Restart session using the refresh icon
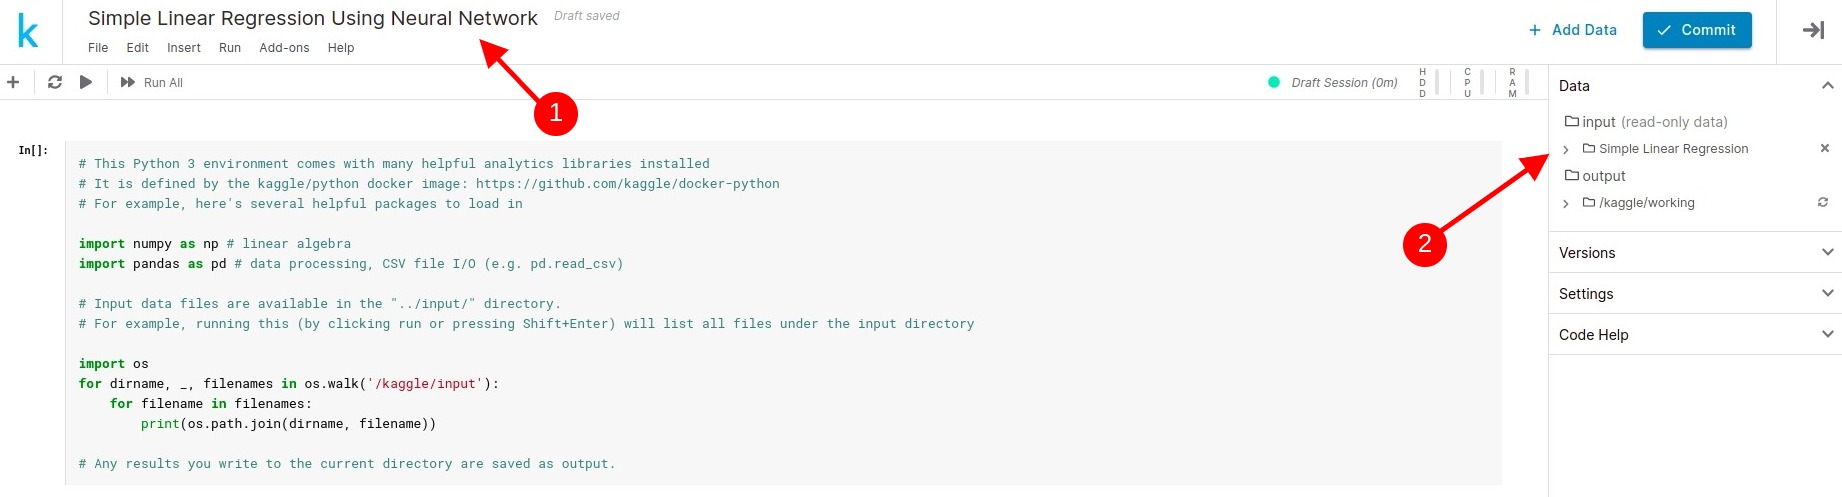The height and width of the screenshot is (497, 1842). tap(55, 82)
